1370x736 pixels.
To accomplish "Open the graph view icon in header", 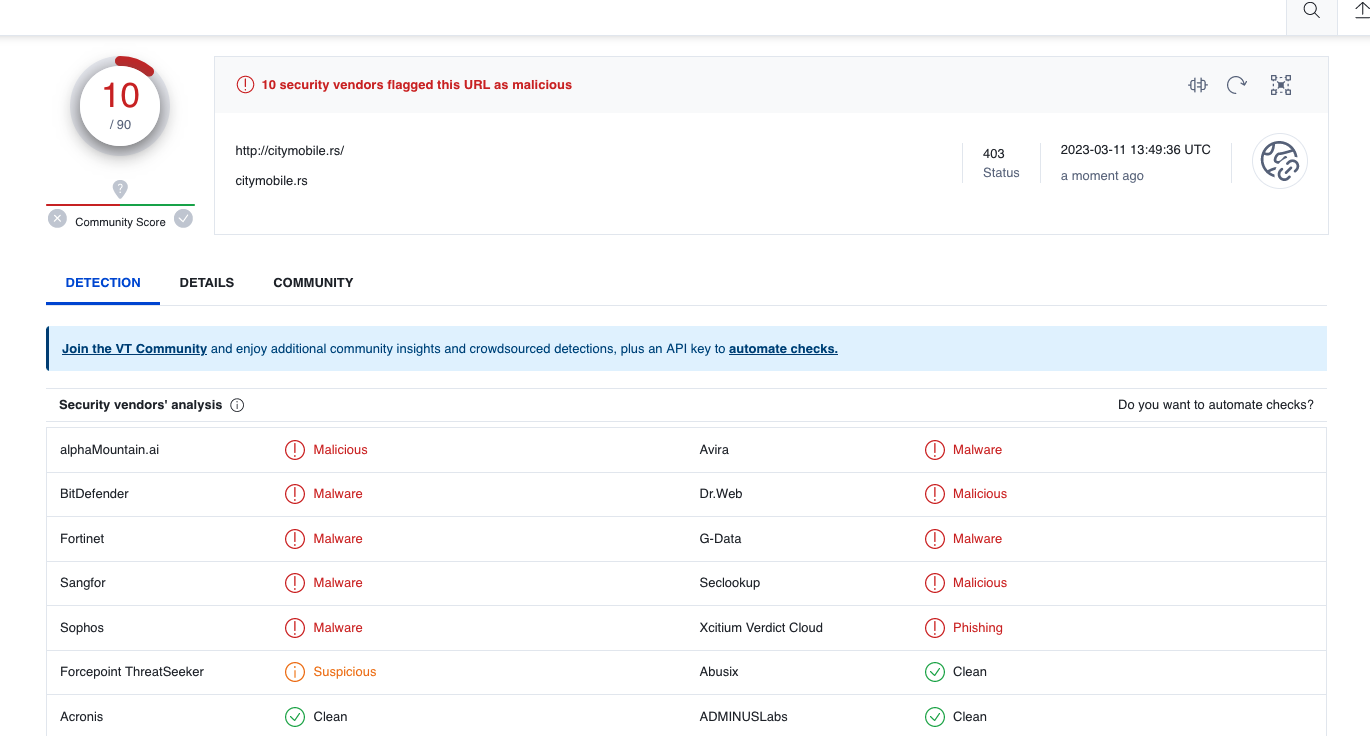I will pyautogui.click(x=1281, y=85).
